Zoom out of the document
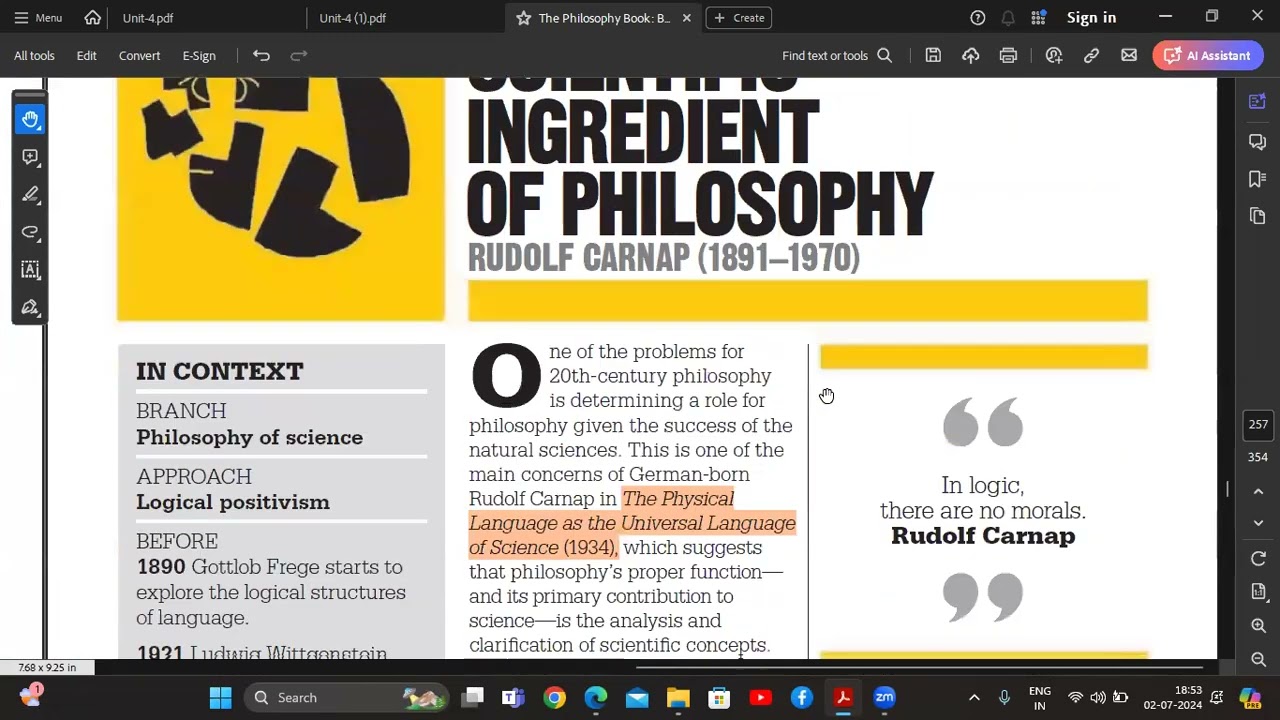 coord(1258,659)
